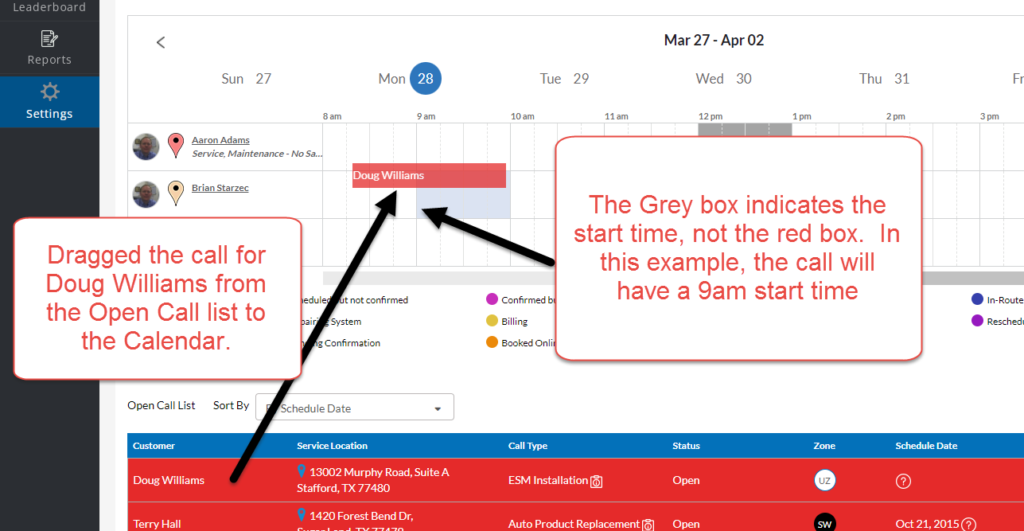Open the Reports section icon
The width and height of the screenshot is (1024, 531).
tap(49, 40)
